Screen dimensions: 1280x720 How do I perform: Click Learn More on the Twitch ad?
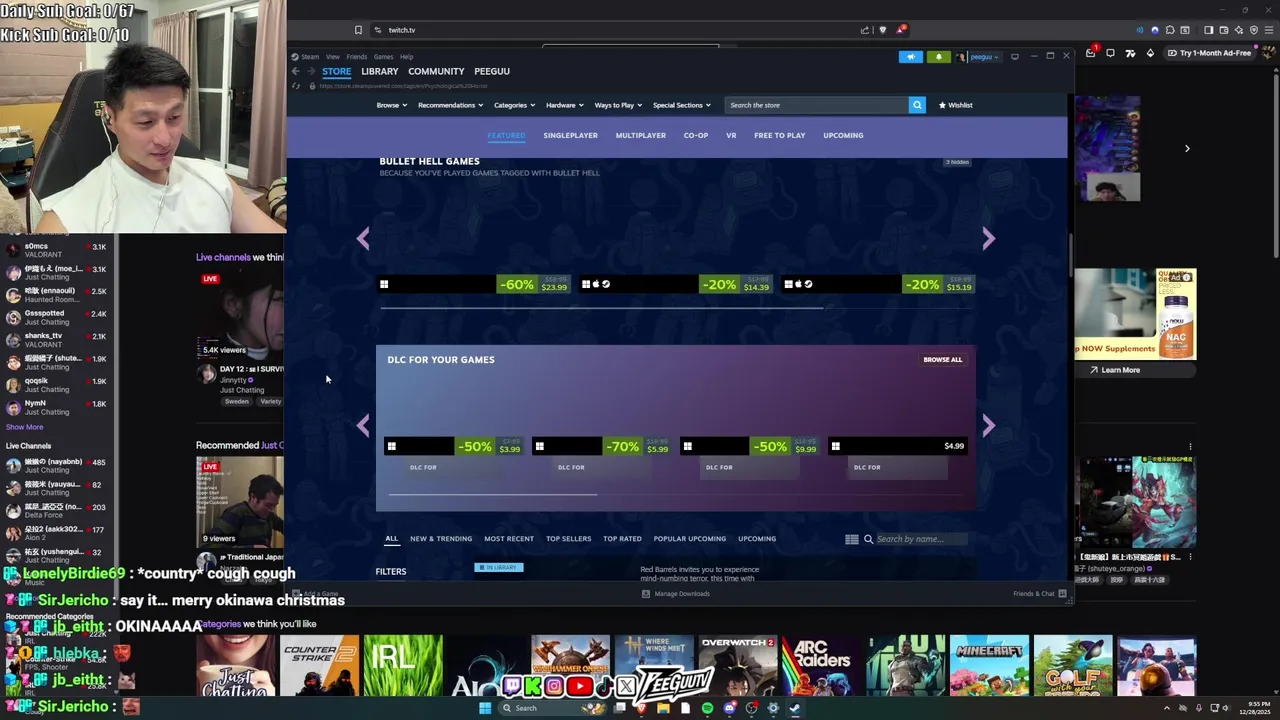coord(1115,370)
